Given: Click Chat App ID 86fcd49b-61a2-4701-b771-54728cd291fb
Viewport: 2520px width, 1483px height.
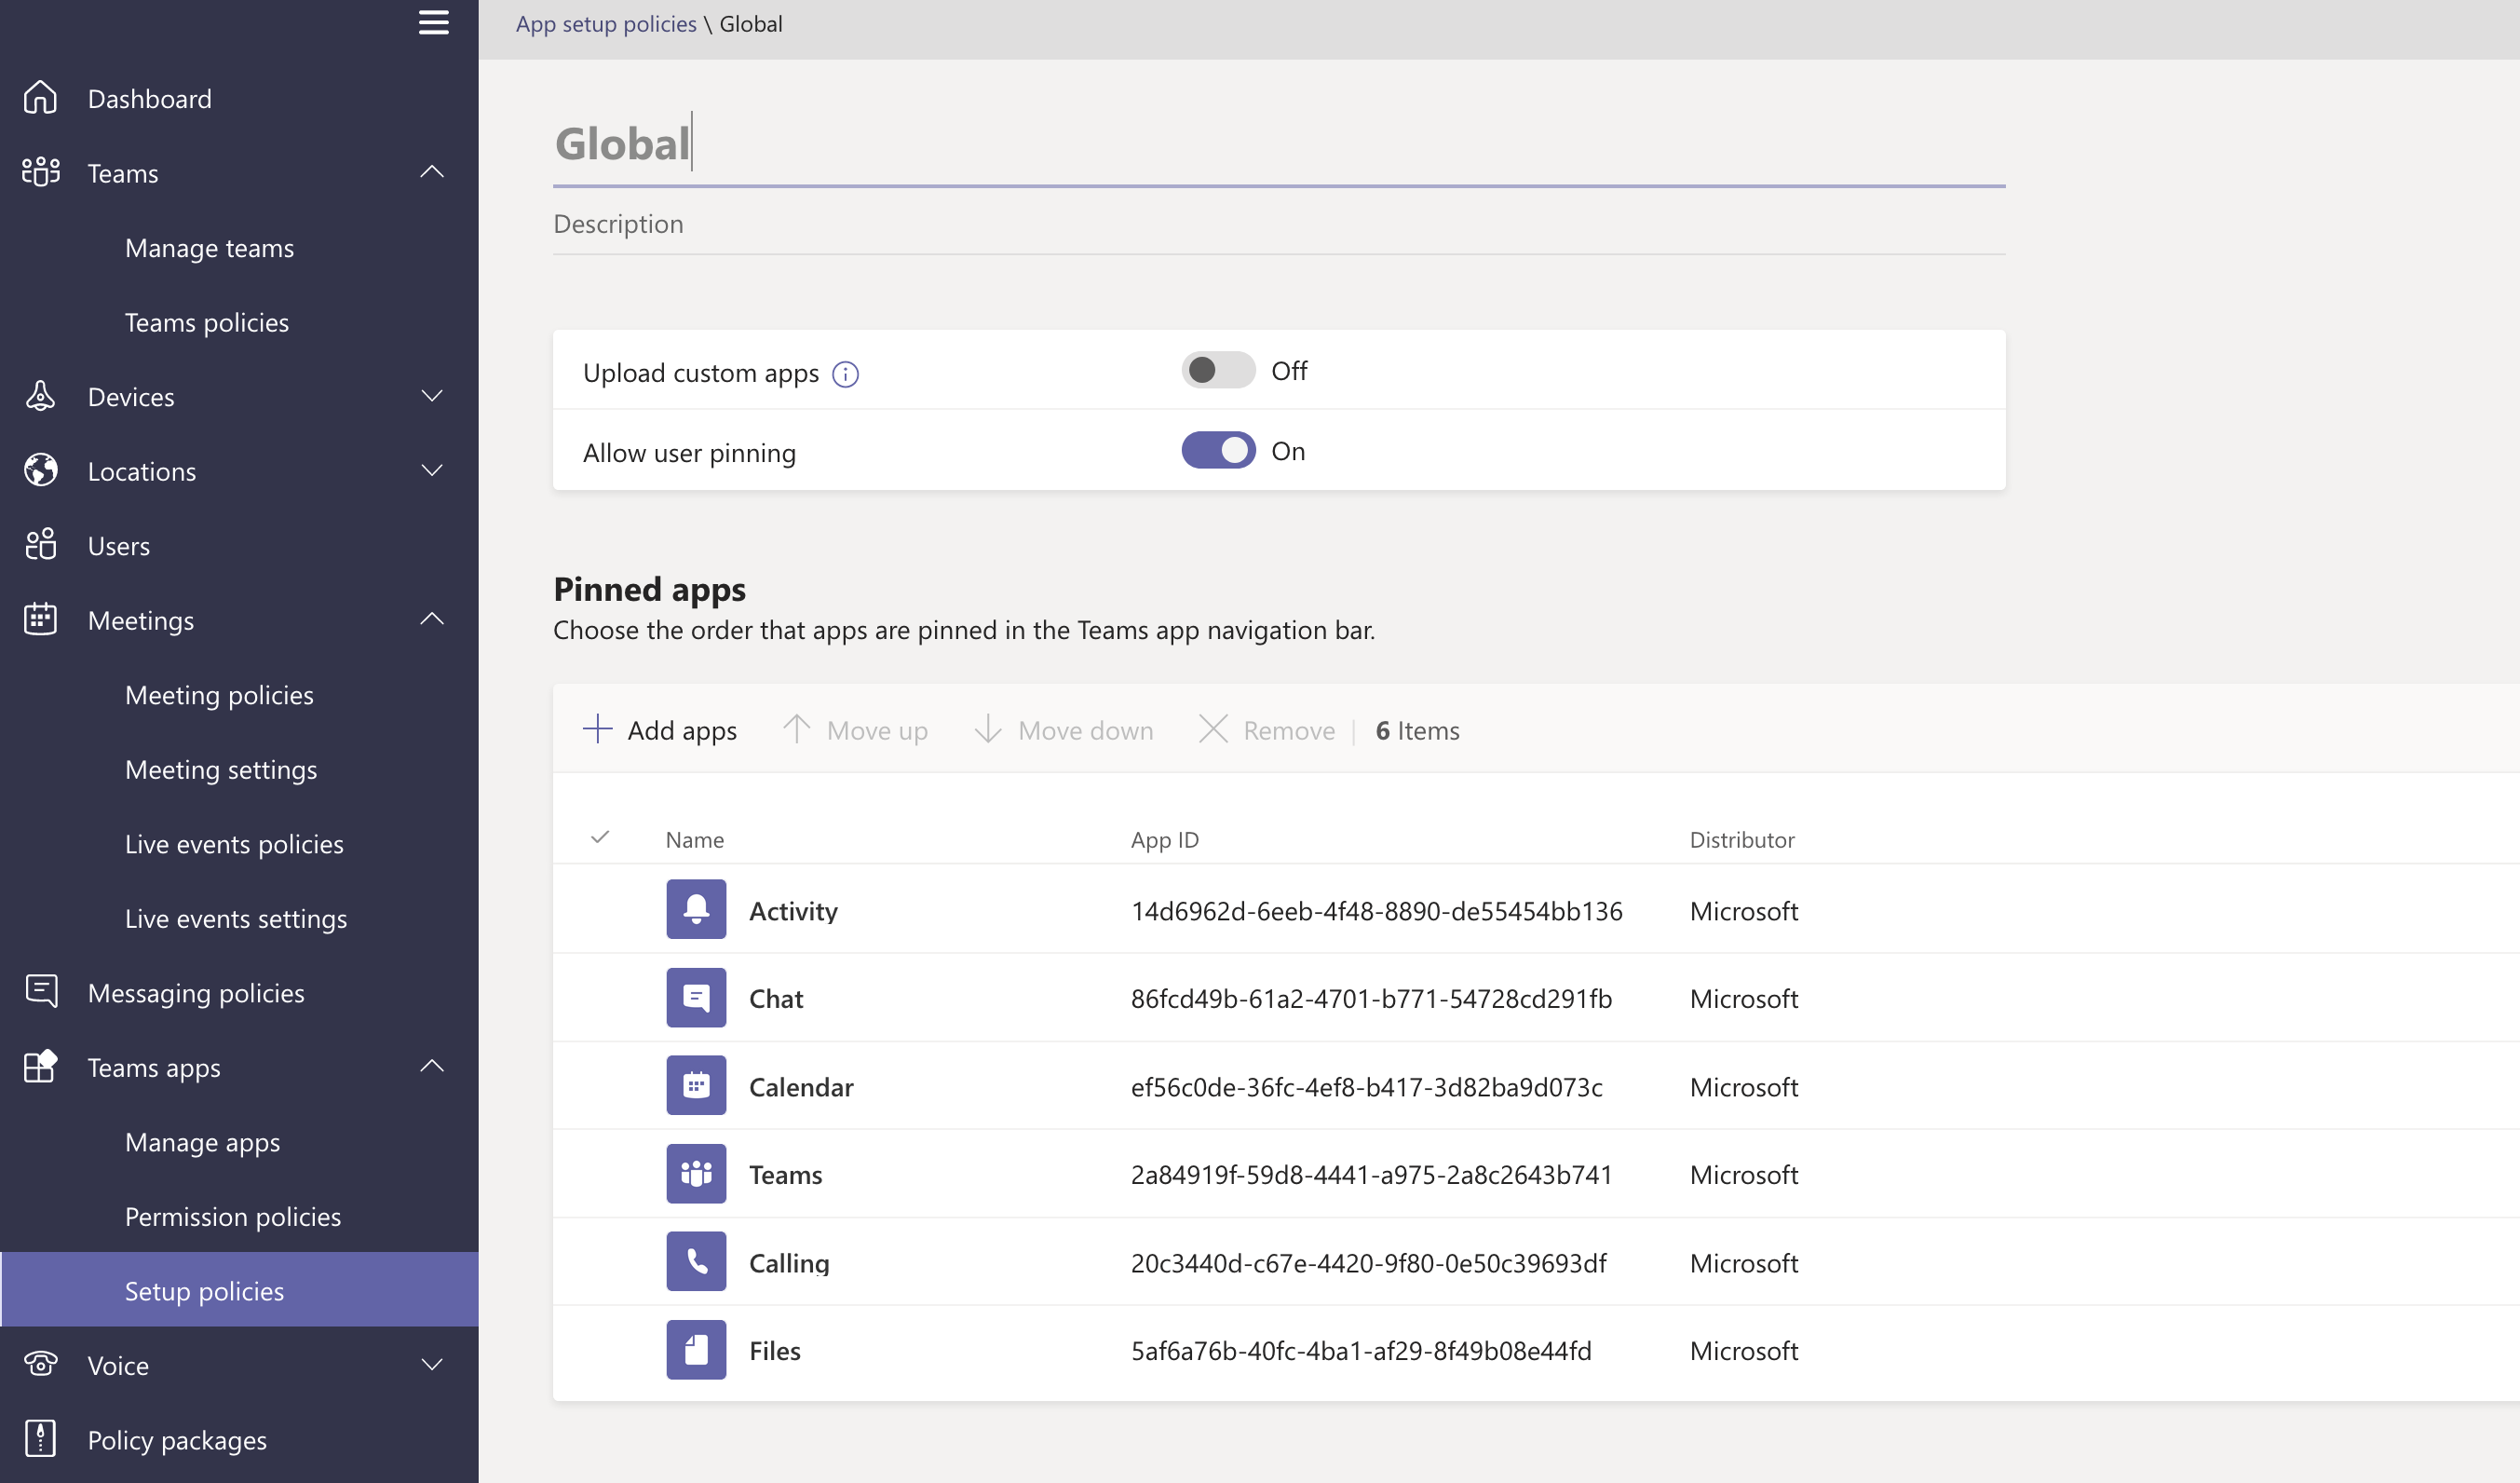Looking at the screenshot, I should tap(1371, 999).
